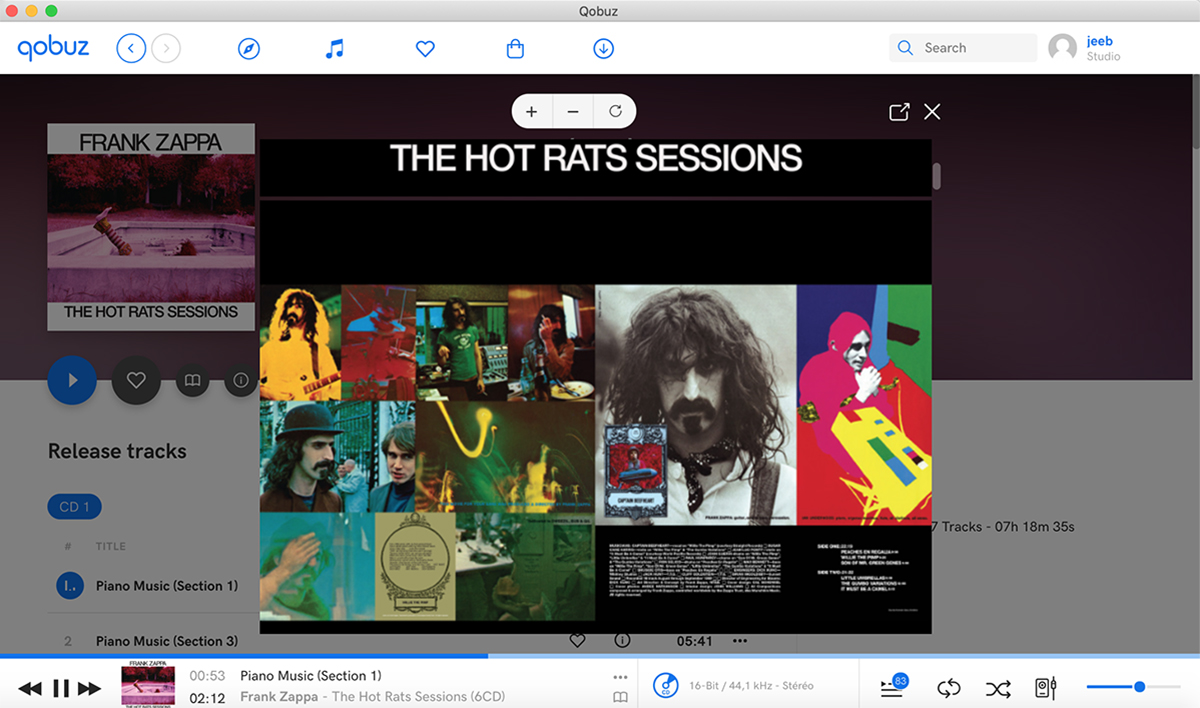Open My Music note icon
The width and height of the screenshot is (1200, 708).
tap(335, 48)
